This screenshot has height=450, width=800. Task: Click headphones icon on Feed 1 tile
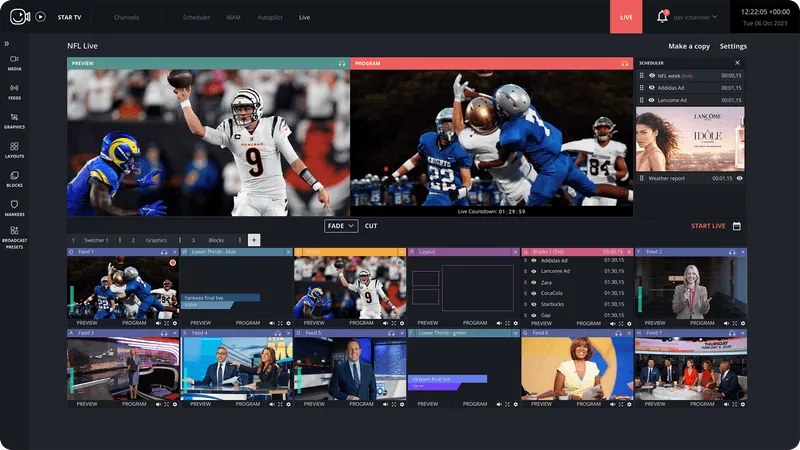[x=164, y=252]
